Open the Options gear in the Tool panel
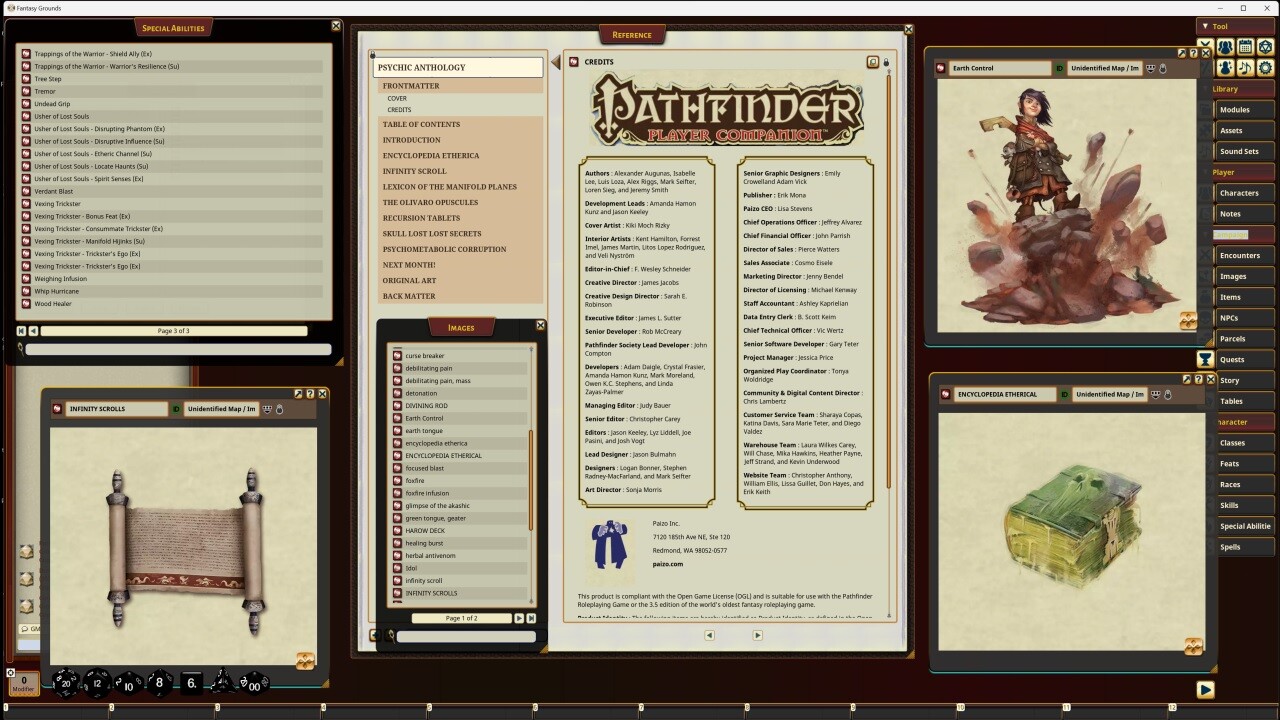Image resolution: width=1280 pixels, height=720 pixels. [1266, 67]
